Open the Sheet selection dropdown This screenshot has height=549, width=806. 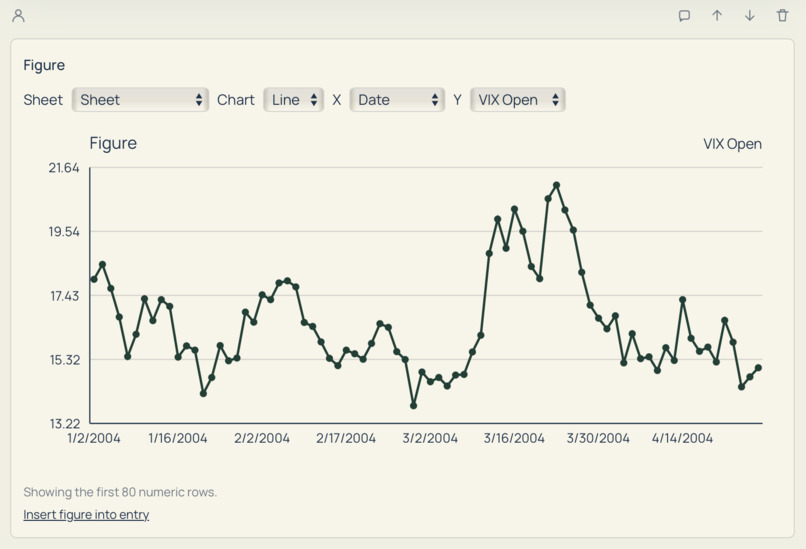tap(140, 100)
